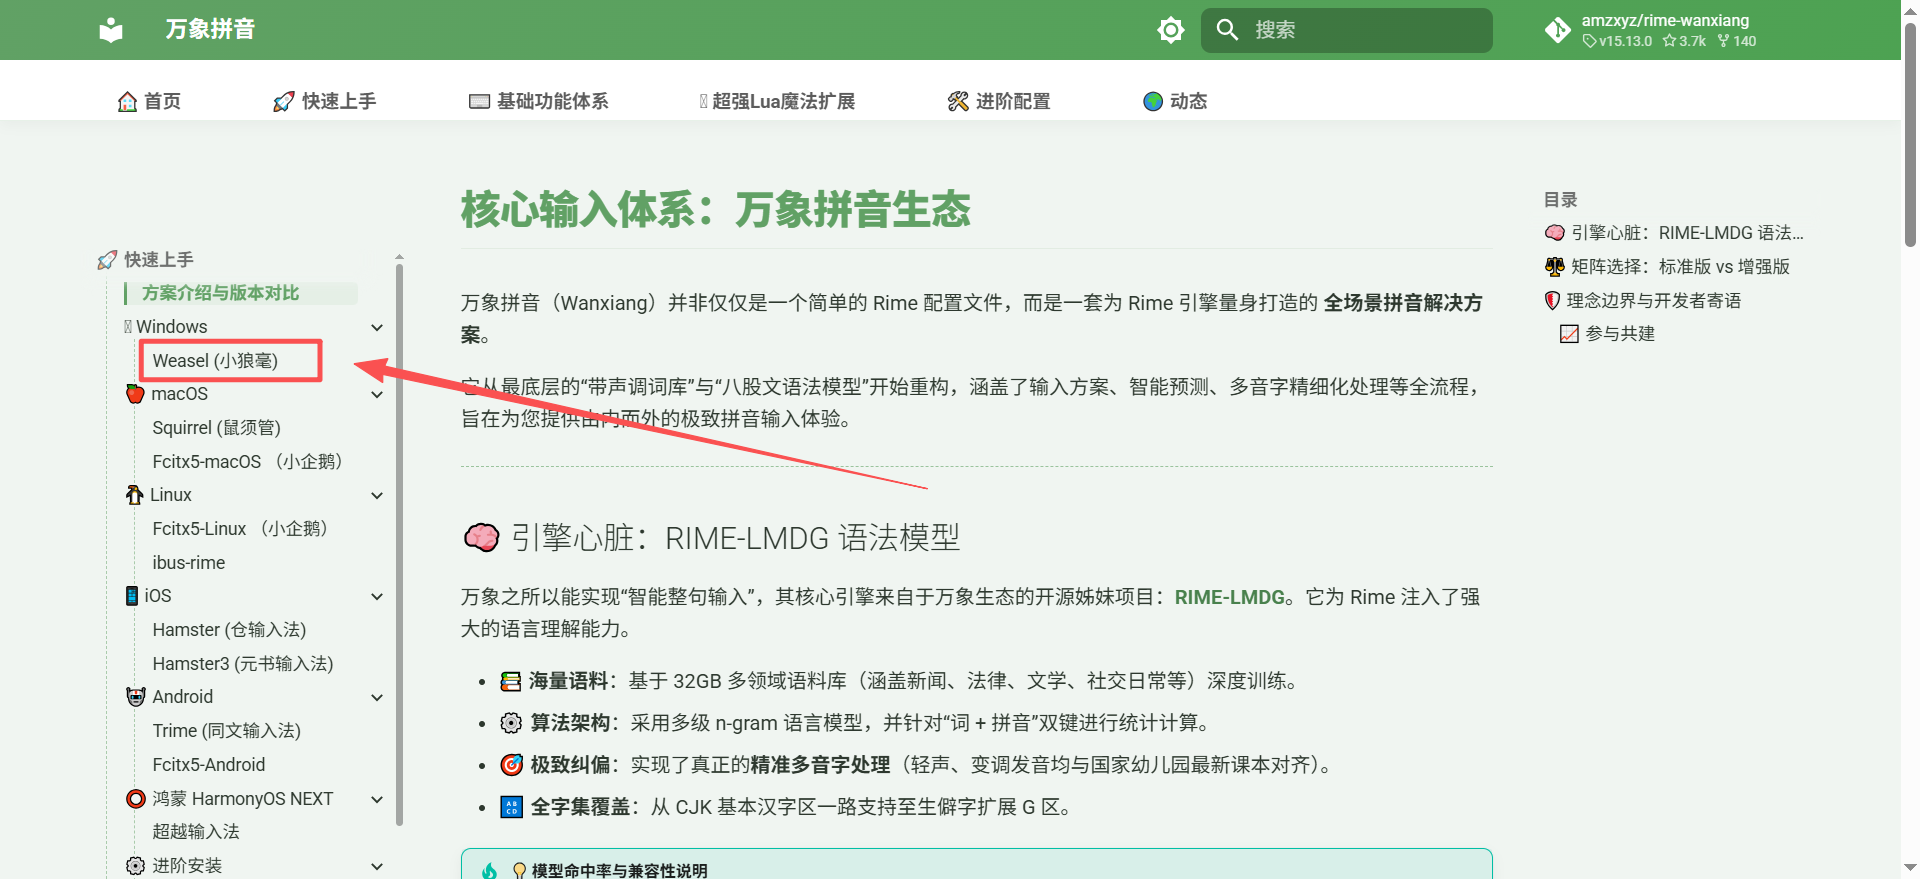Screen dimensions: 1920x879
Task: Open the 首页 tab
Action: pos(149,101)
